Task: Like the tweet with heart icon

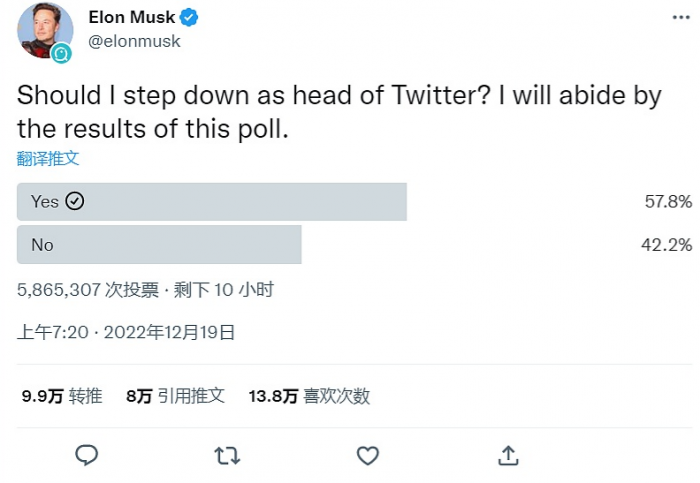Action: coord(368,456)
